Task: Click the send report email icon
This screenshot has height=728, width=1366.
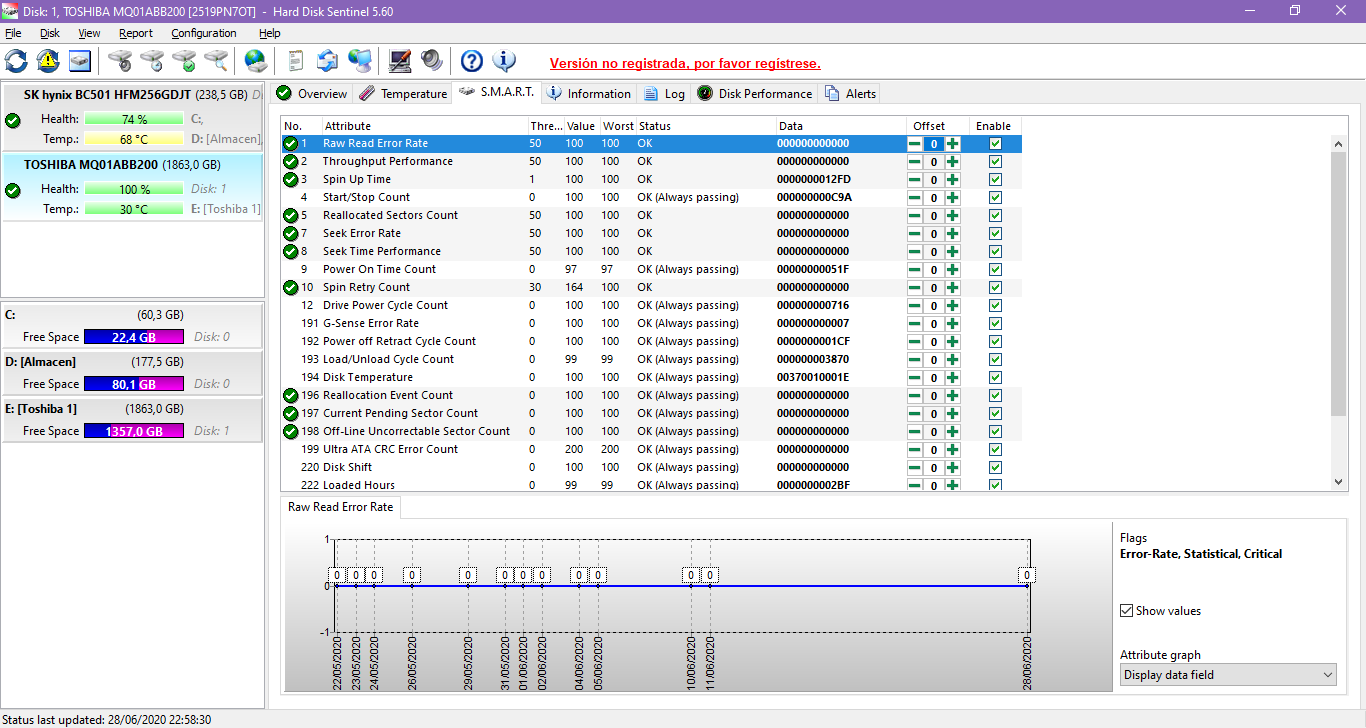Action: point(327,61)
